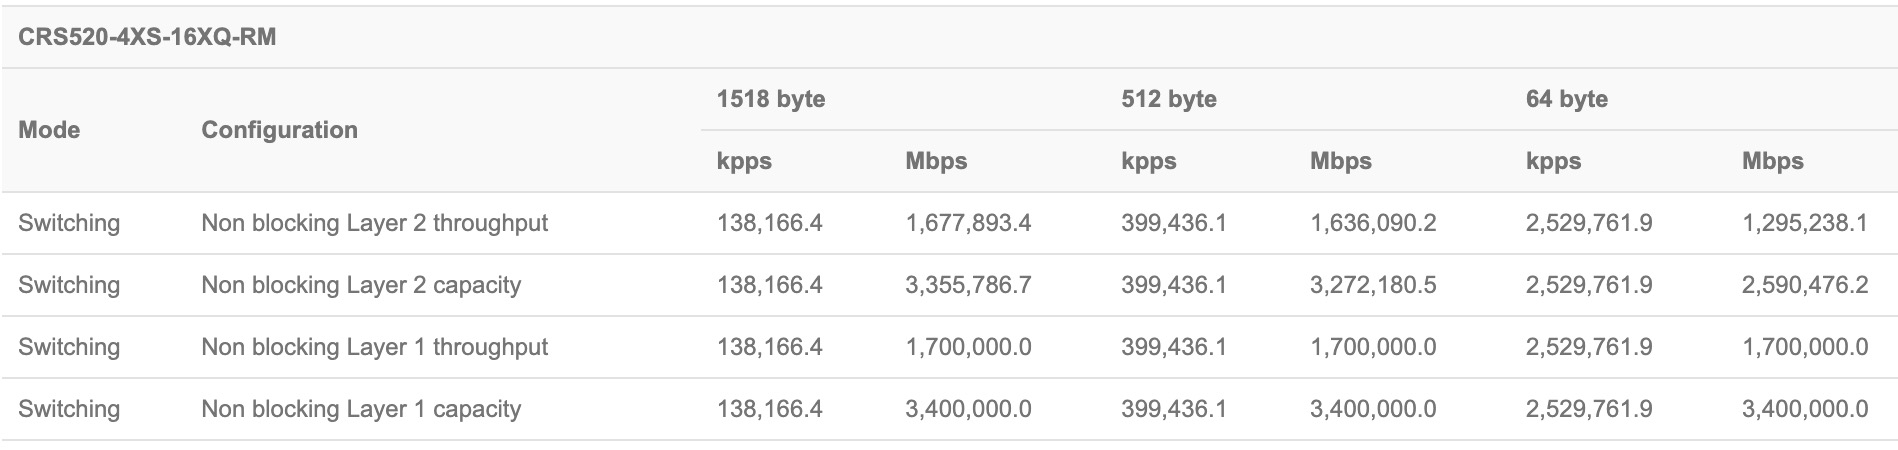Click the kpps subheader under 1518 byte
This screenshot has height=450, width=1898.
744,161
